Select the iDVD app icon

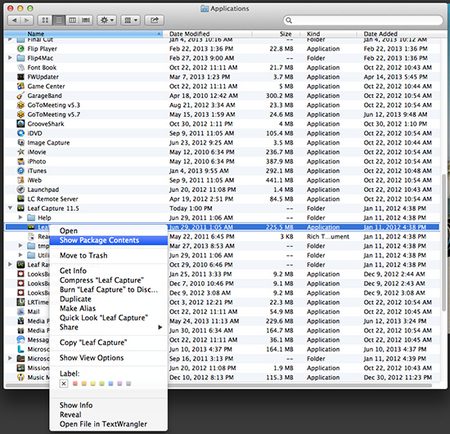coord(21,133)
